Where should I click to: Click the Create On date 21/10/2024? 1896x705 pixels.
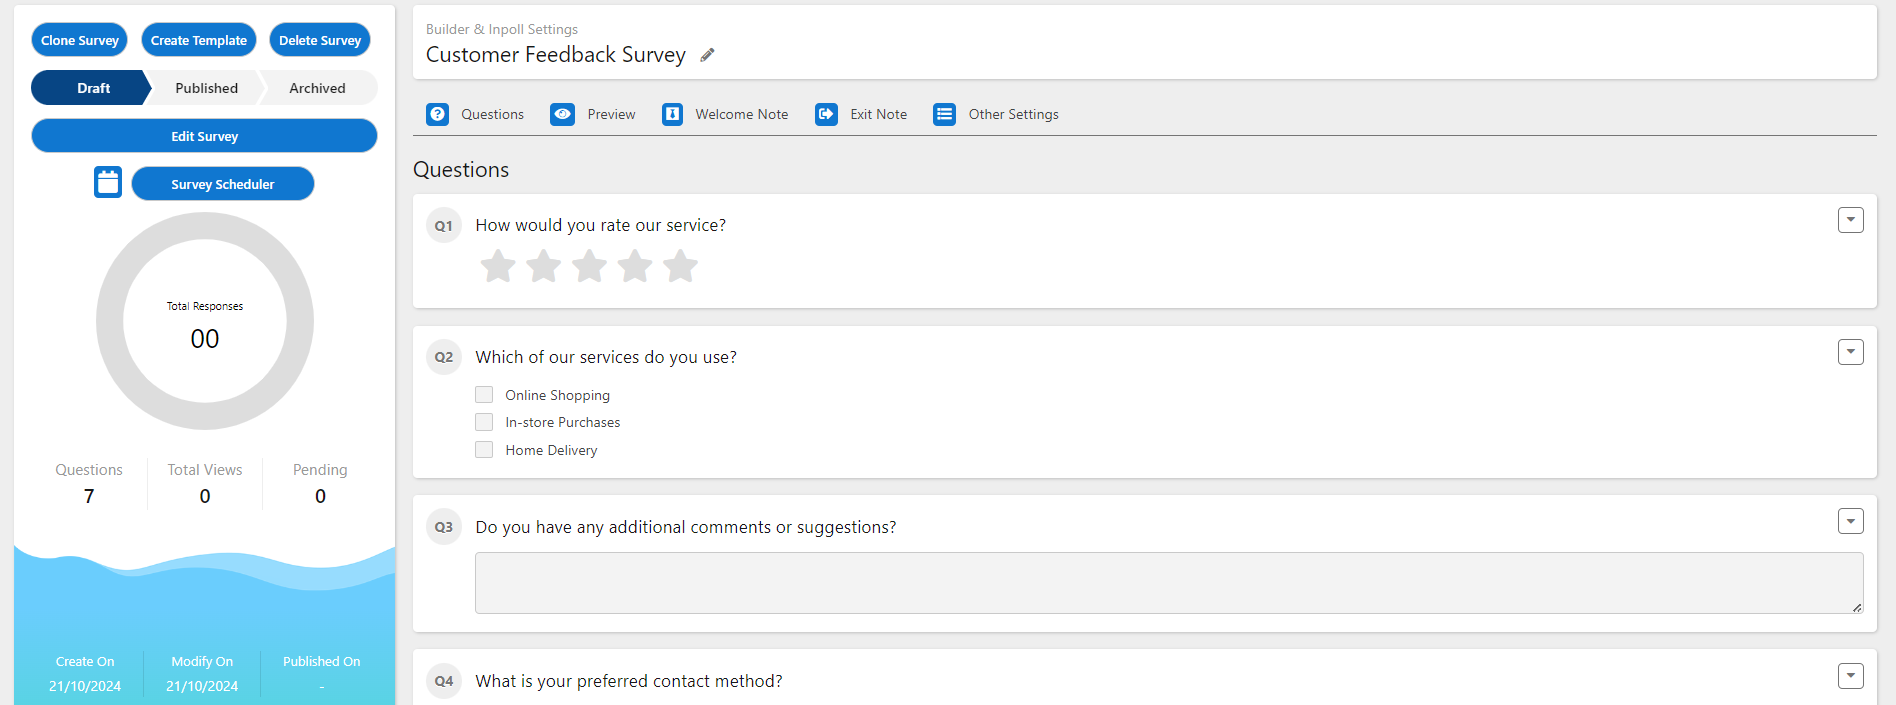point(85,686)
